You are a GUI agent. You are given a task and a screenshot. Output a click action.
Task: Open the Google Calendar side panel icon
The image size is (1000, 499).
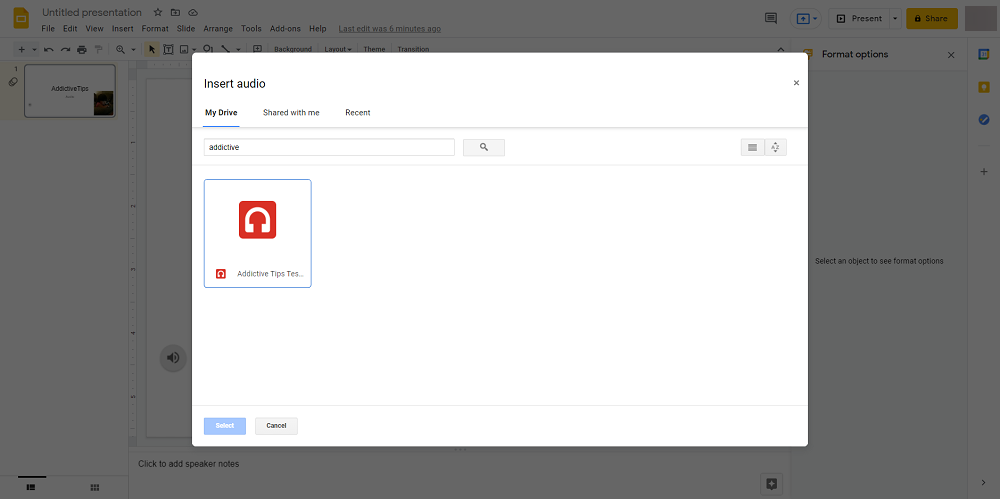pos(984,54)
